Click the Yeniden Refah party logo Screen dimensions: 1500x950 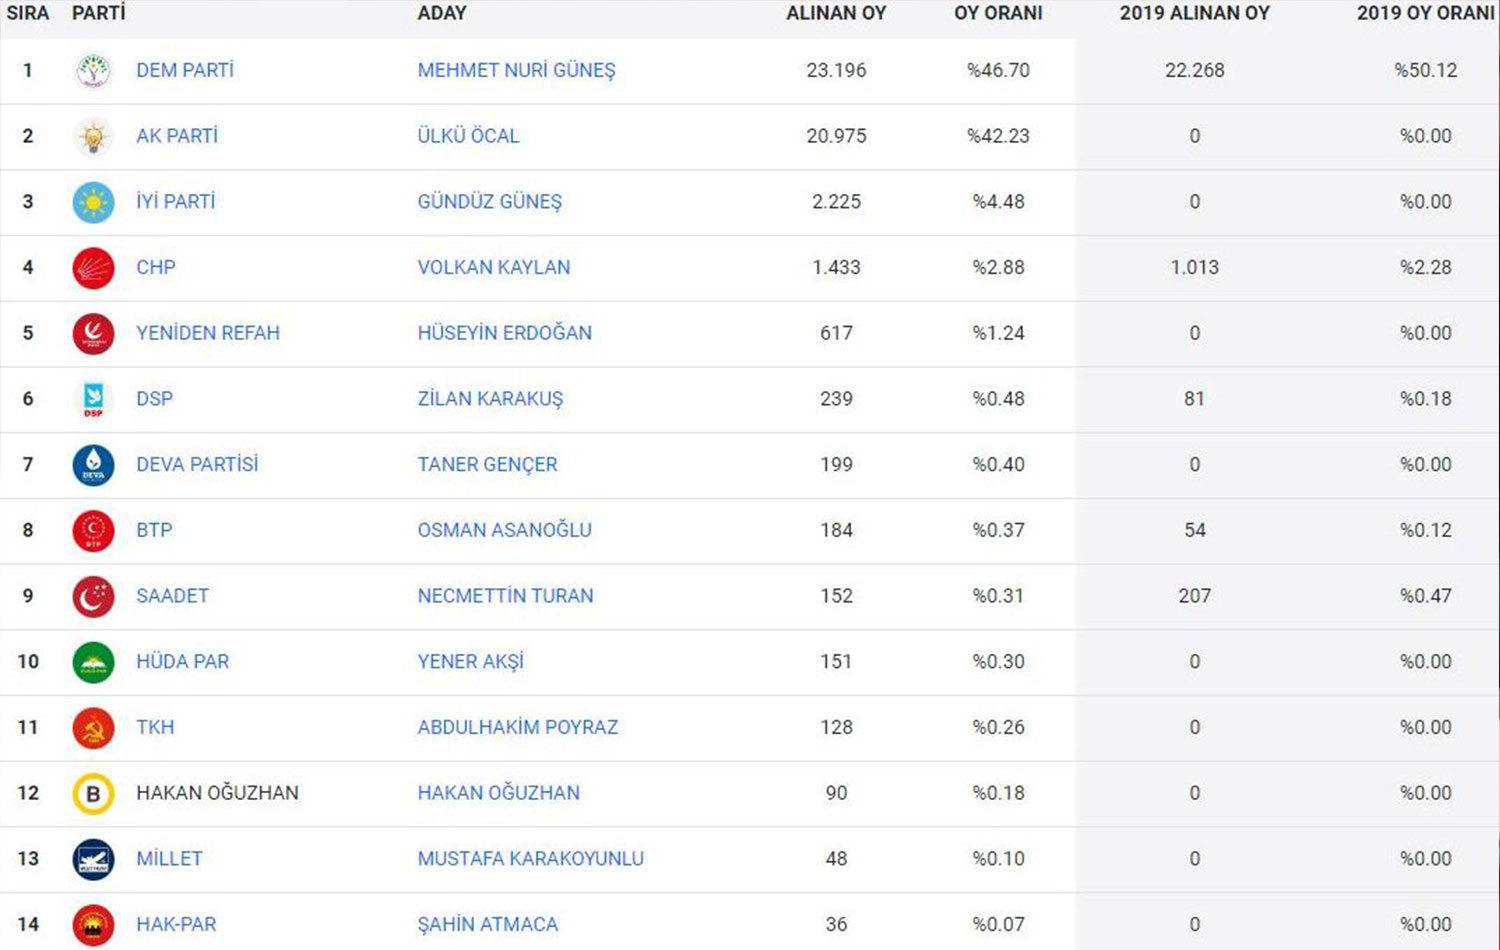93,334
